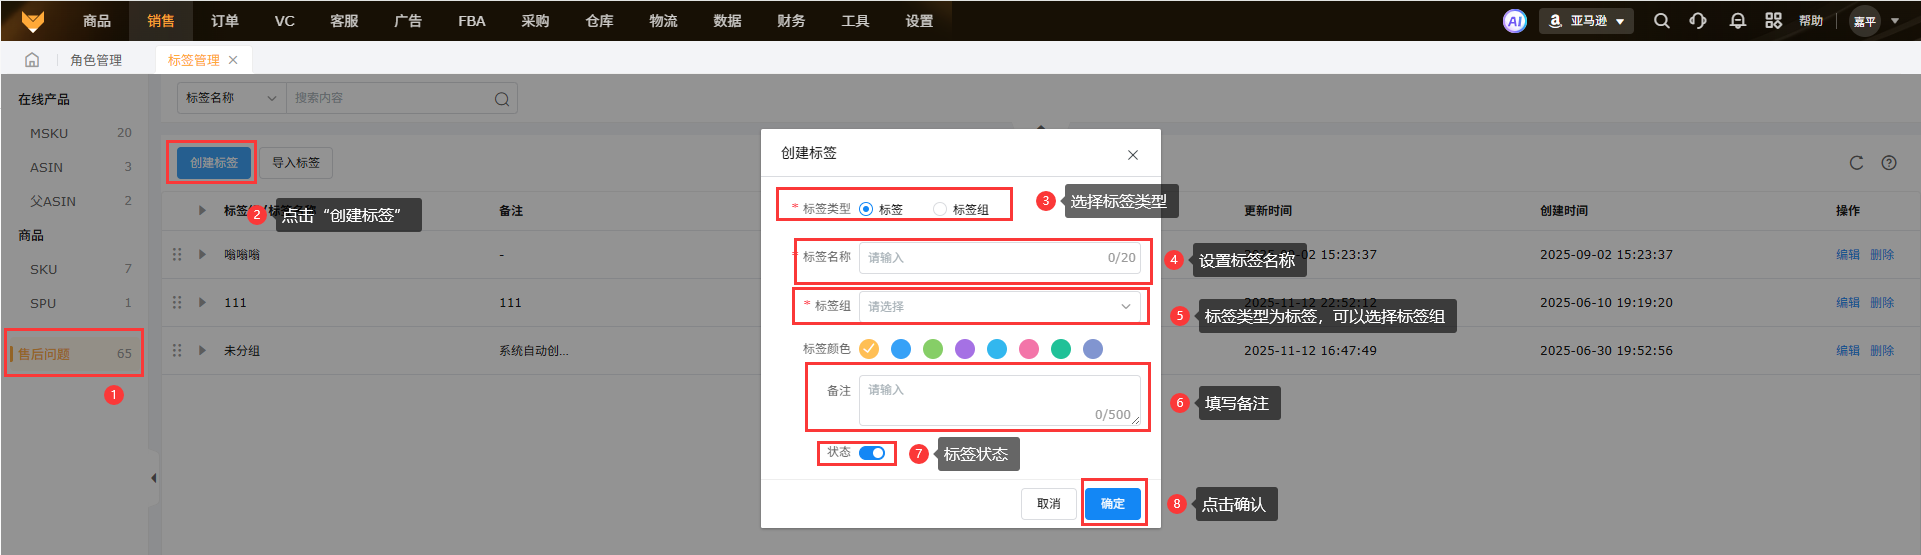Click 帮助 in the top bar

click(x=1811, y=21)
